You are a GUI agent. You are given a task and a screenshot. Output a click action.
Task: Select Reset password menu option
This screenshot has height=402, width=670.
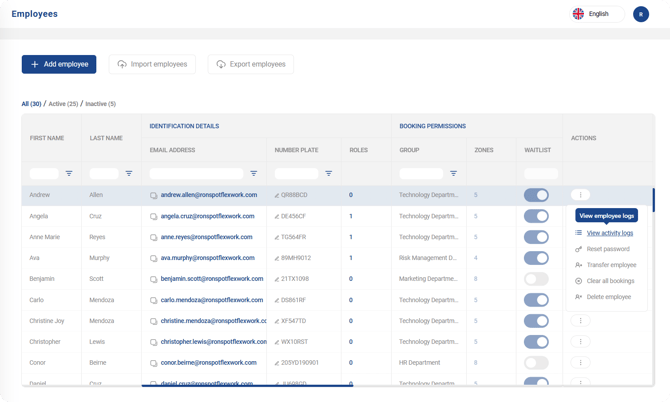pyautogui.click(x=602, y=249)
